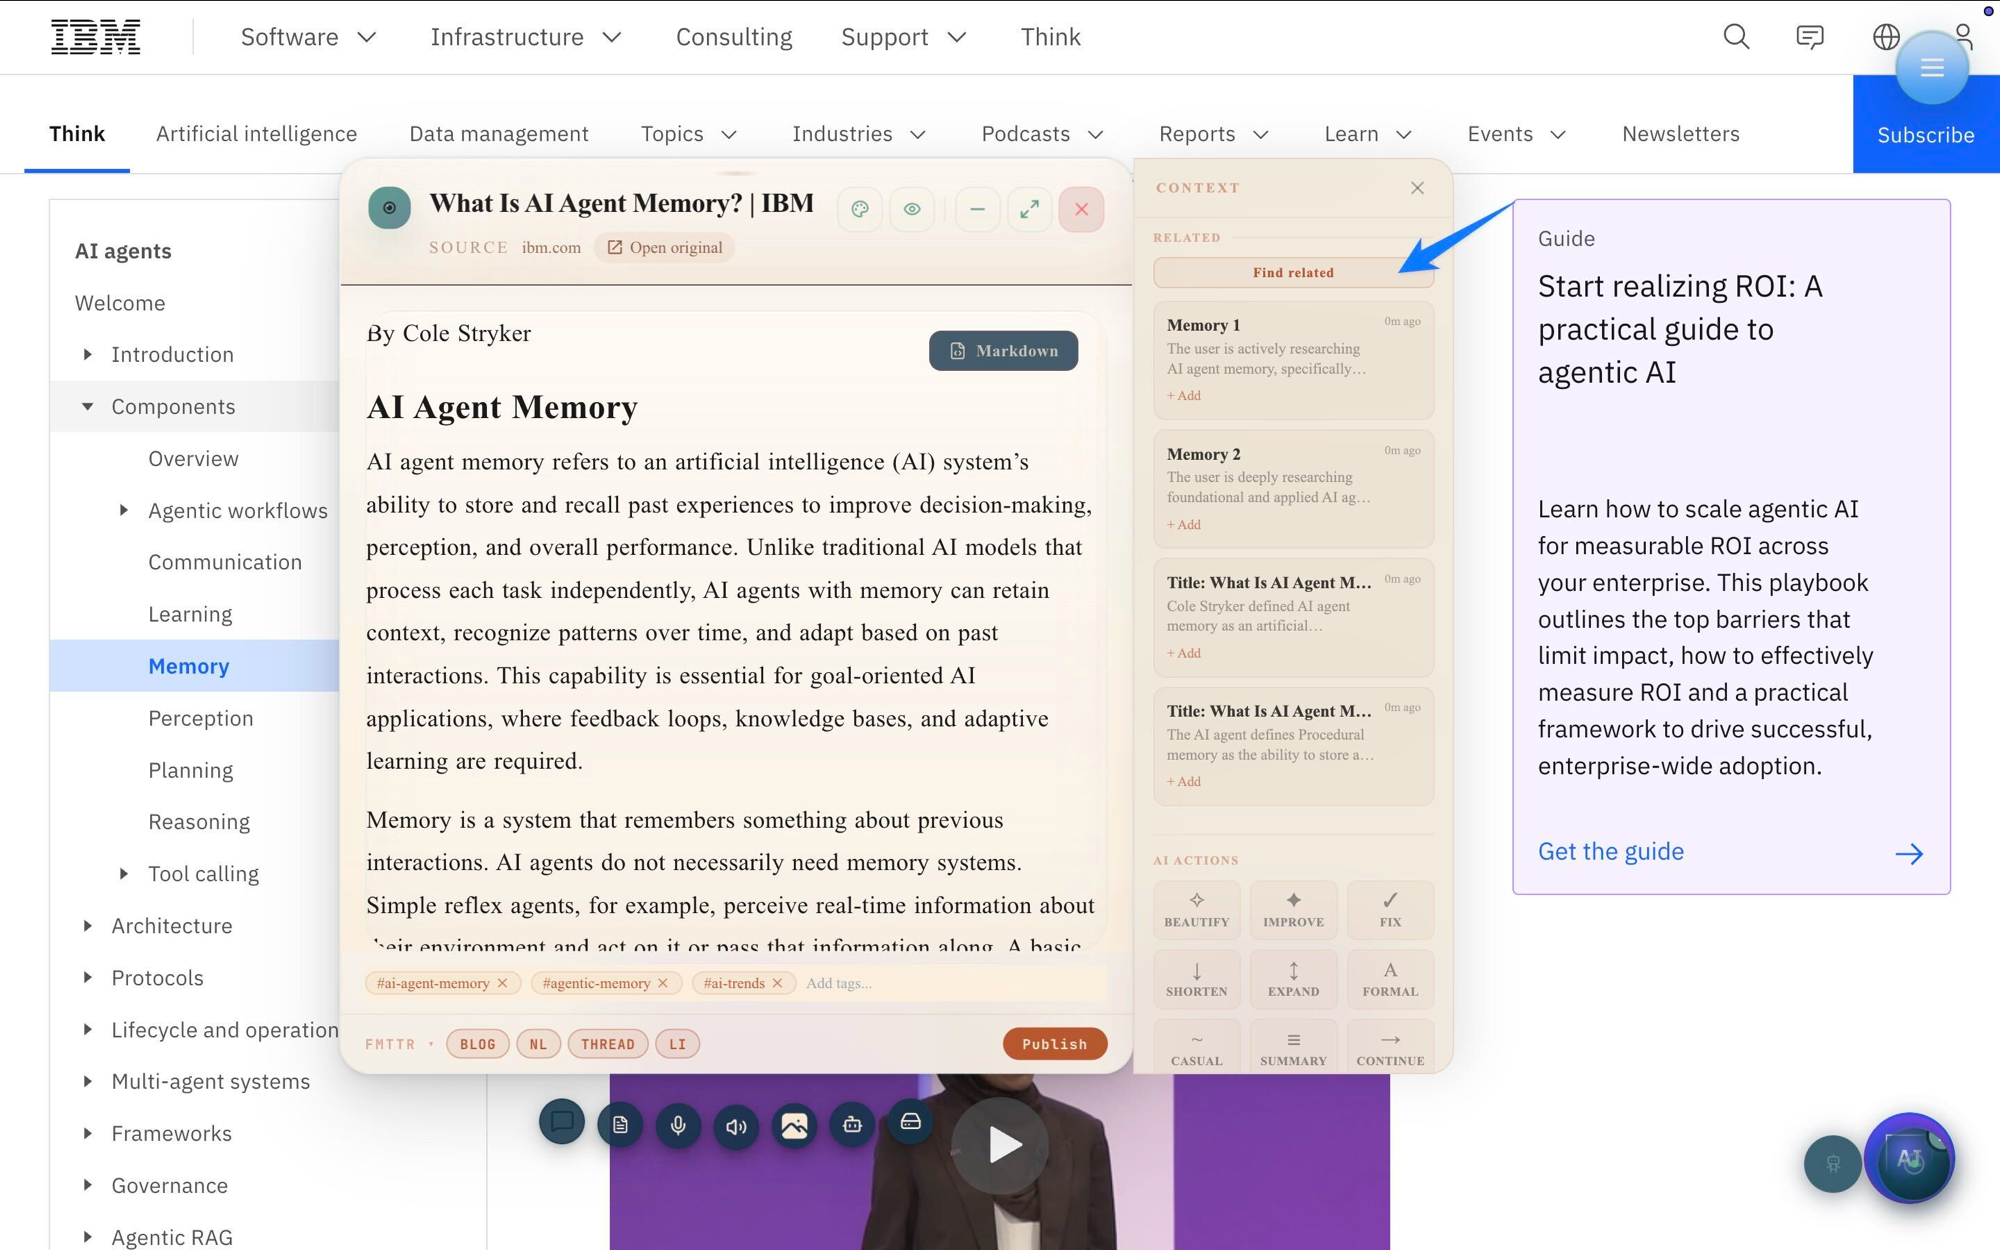
Task: Open the chat bubble icon in IBM header
Action: (1810, 37)
